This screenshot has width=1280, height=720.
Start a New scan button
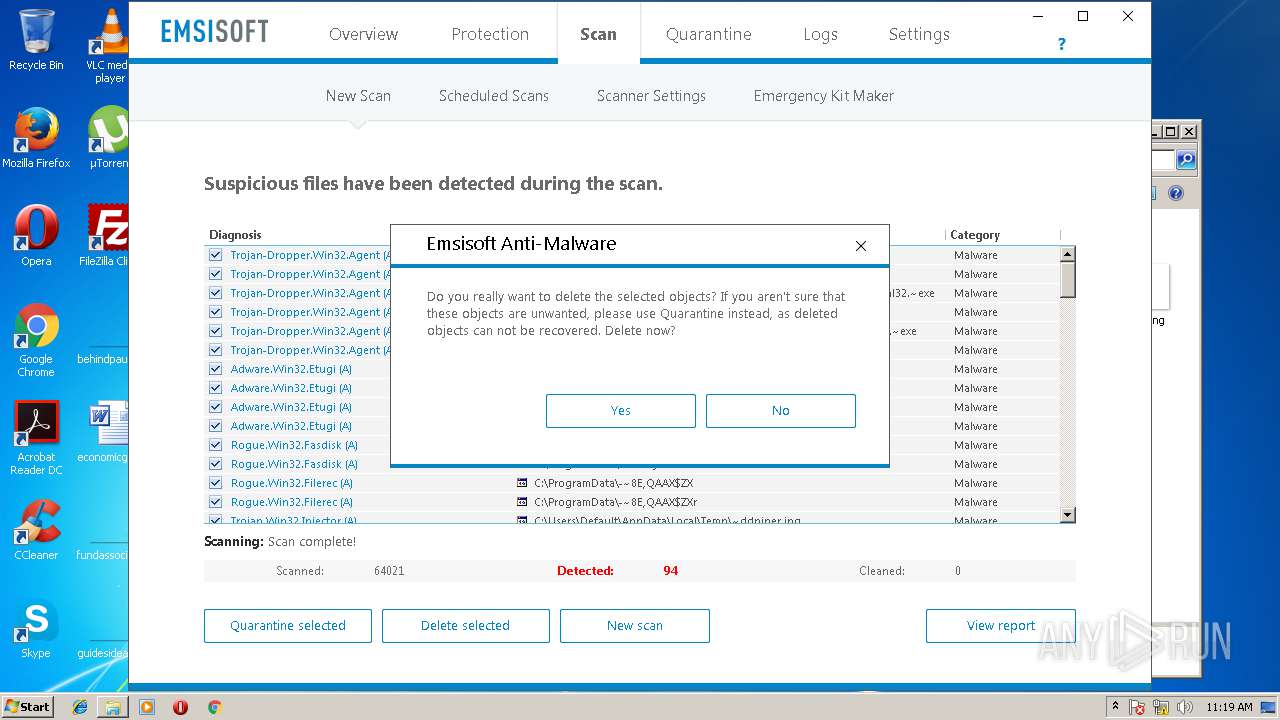click(635, 626)
